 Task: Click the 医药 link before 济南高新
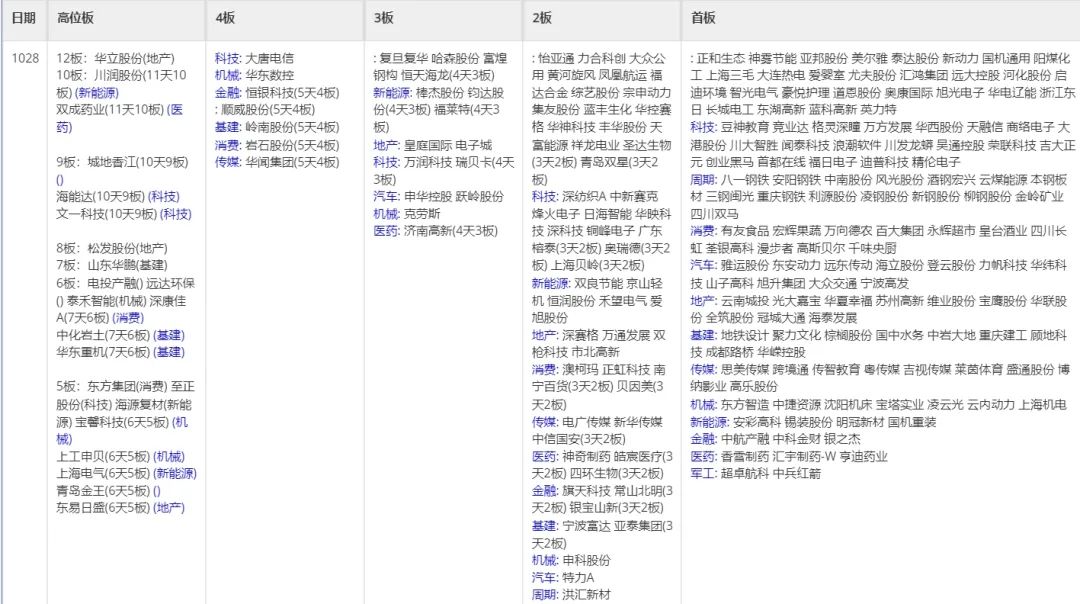click(x=386, y=231)
